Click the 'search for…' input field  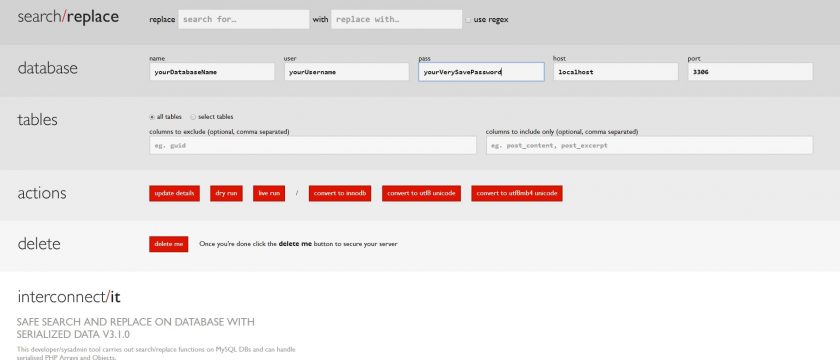243,19
